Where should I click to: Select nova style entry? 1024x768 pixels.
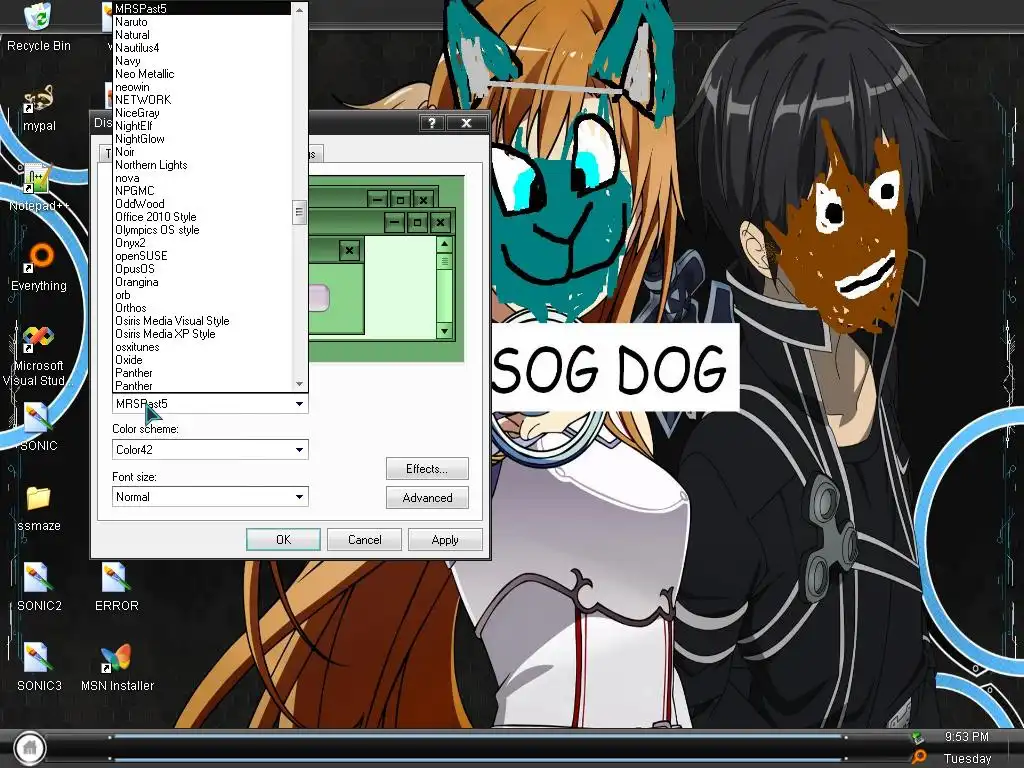(202, 178)
